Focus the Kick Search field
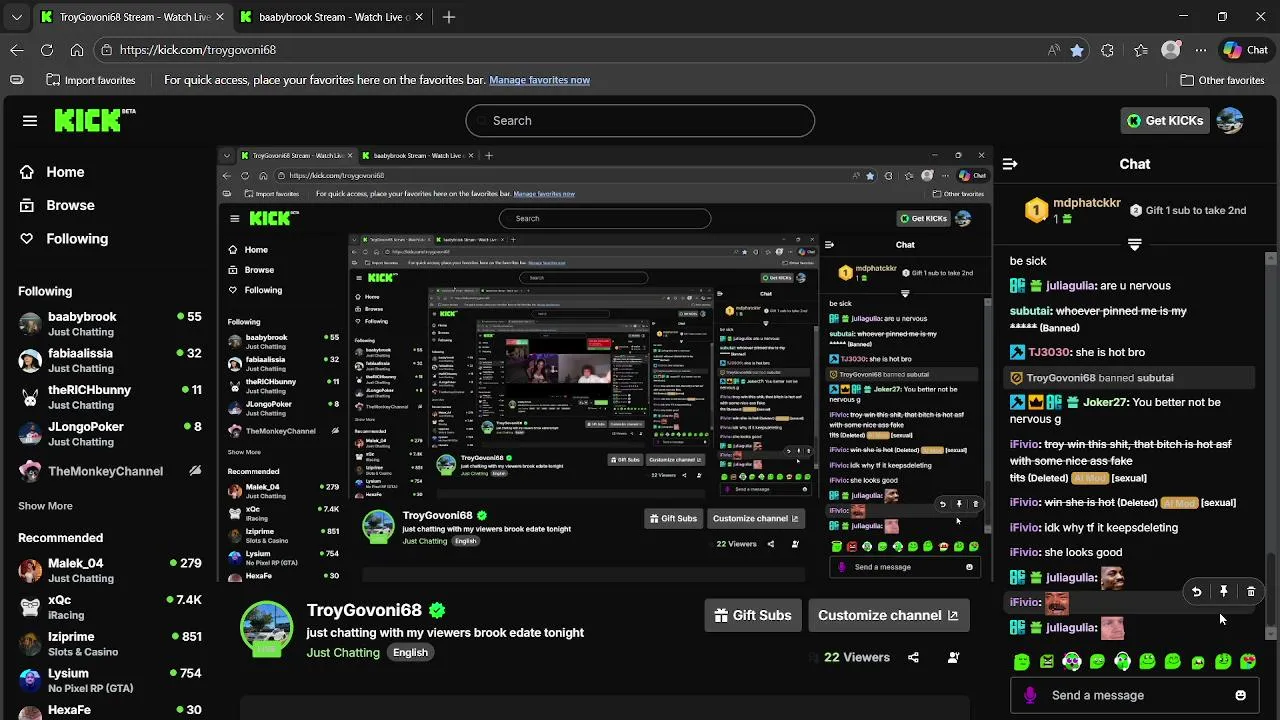 point(640,121)
